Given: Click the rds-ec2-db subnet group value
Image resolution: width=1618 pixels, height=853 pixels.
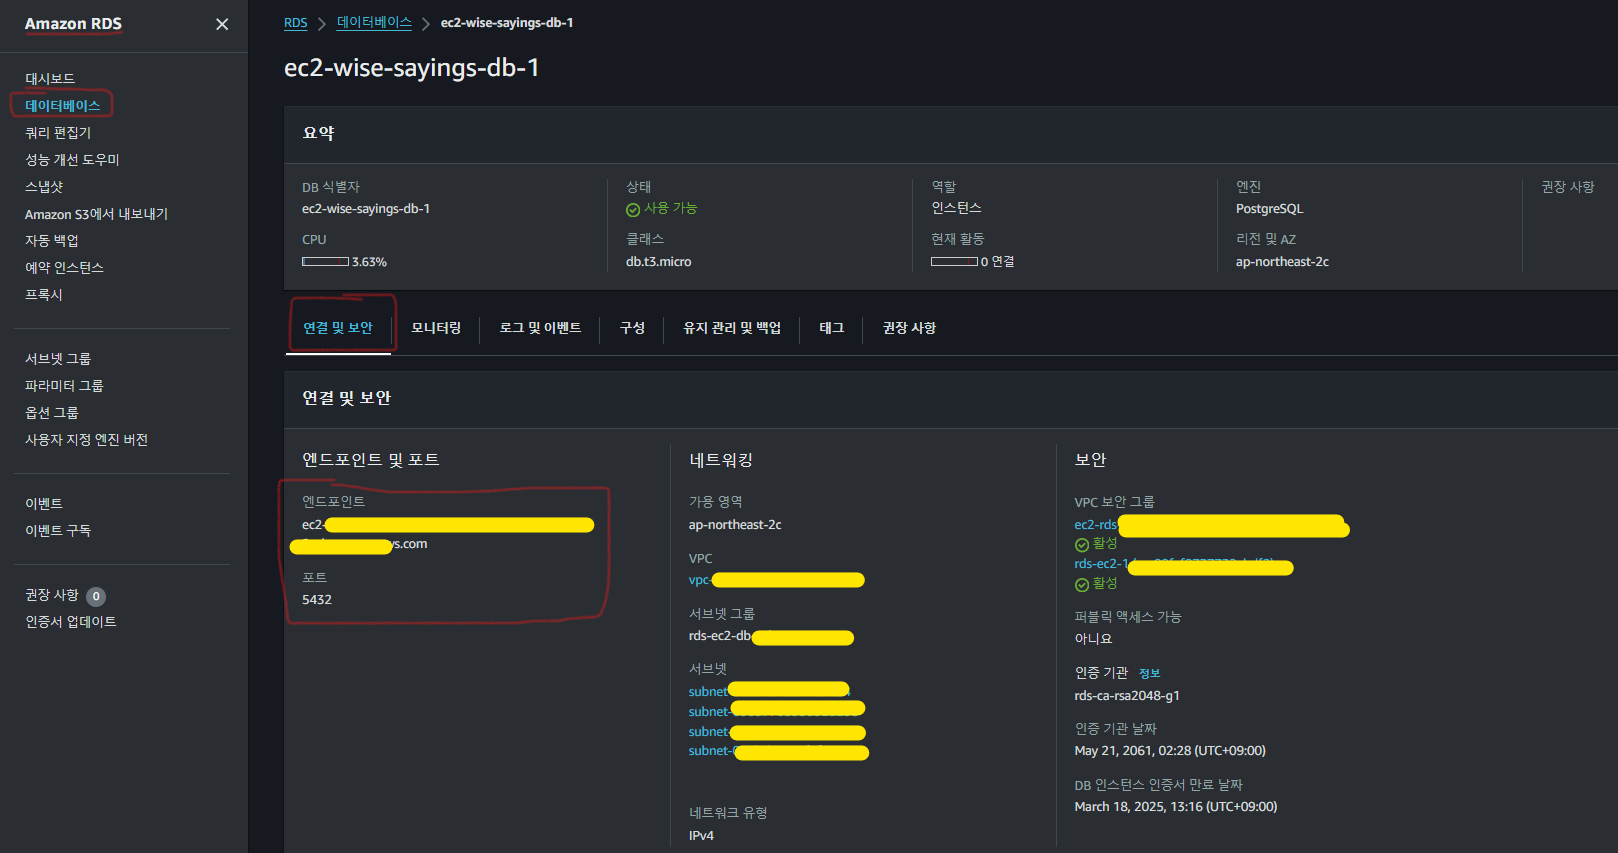Looking at the screenshot, I should [771, 636].
